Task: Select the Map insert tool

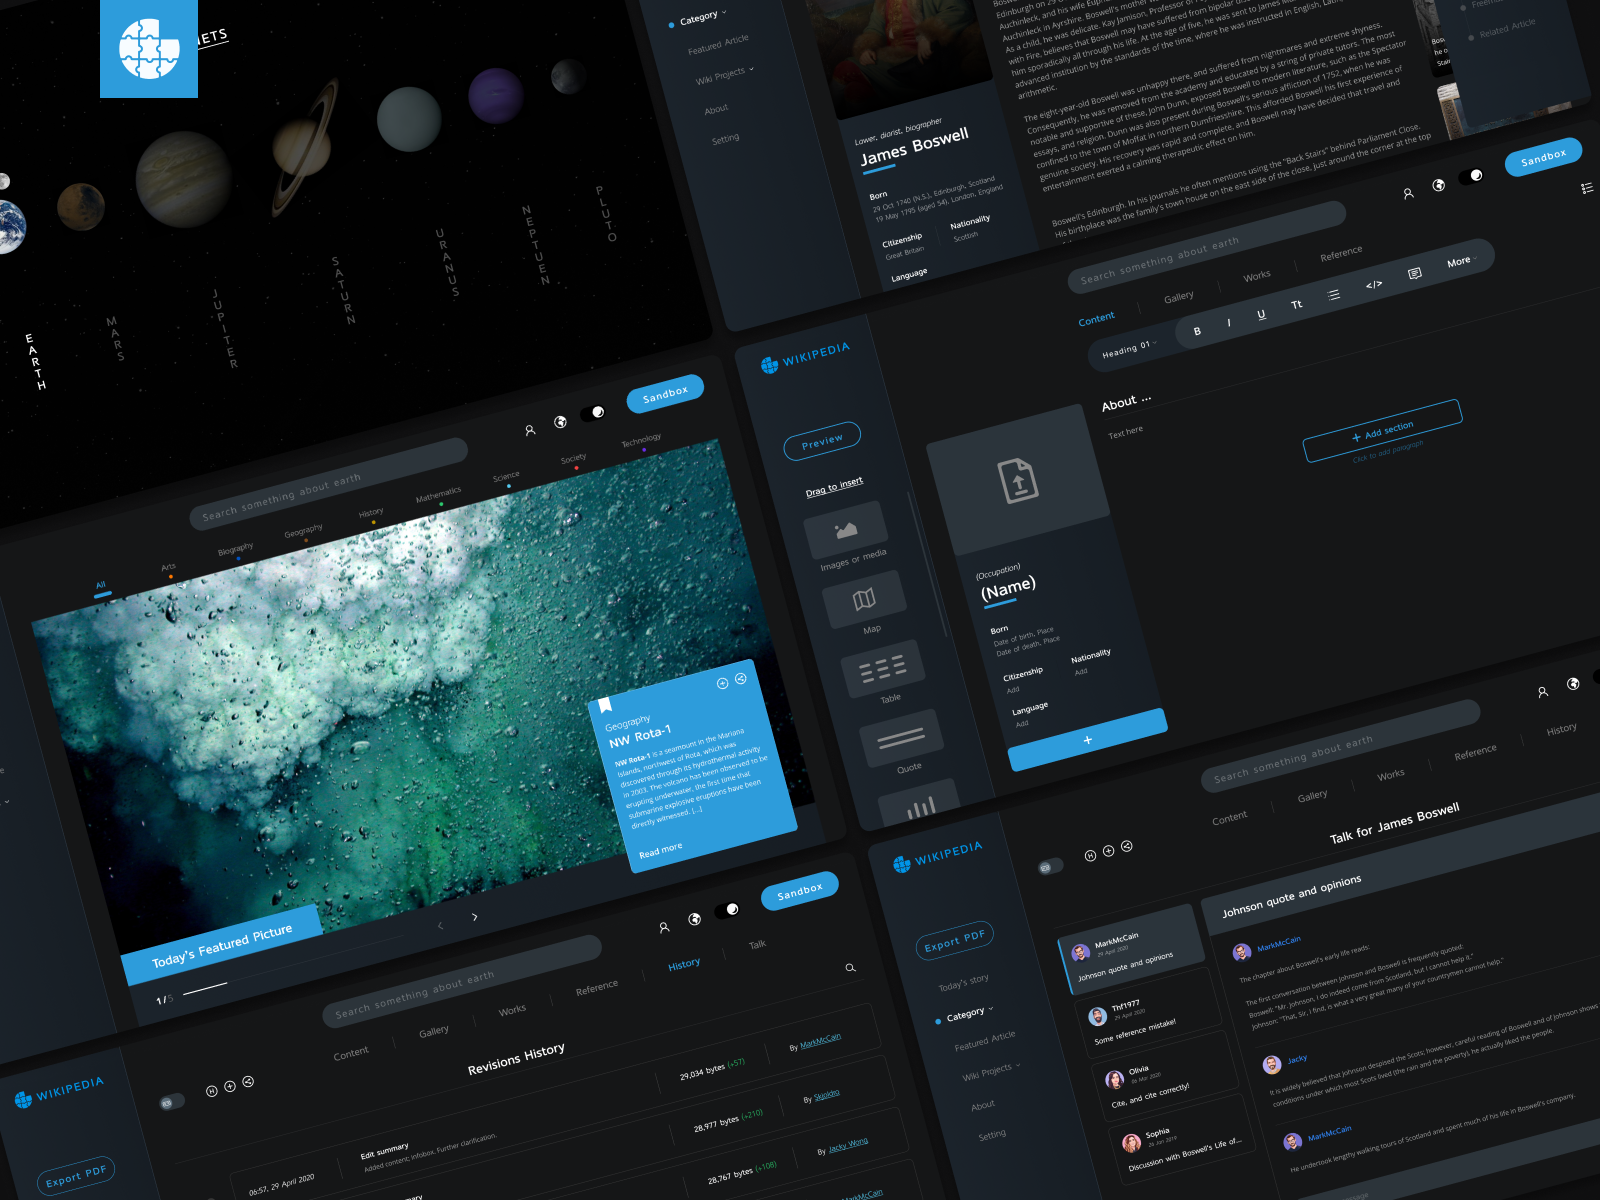Action: (x=864, y=598)
